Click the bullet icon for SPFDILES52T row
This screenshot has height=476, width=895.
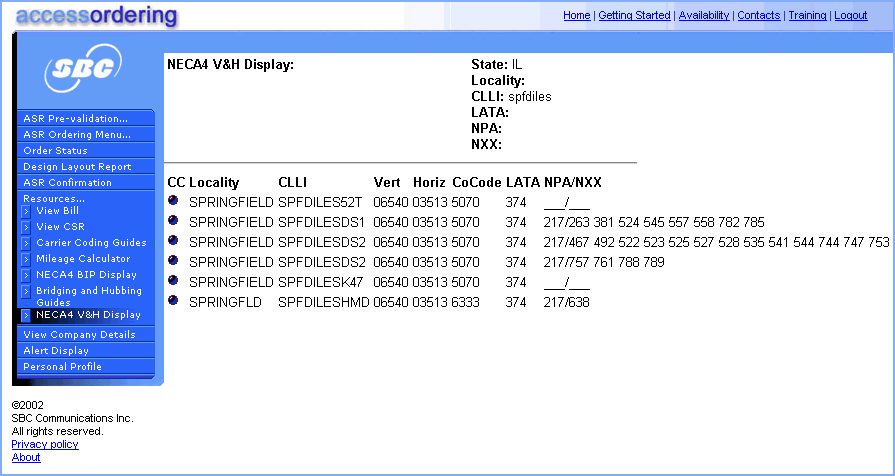pos(174,201)
